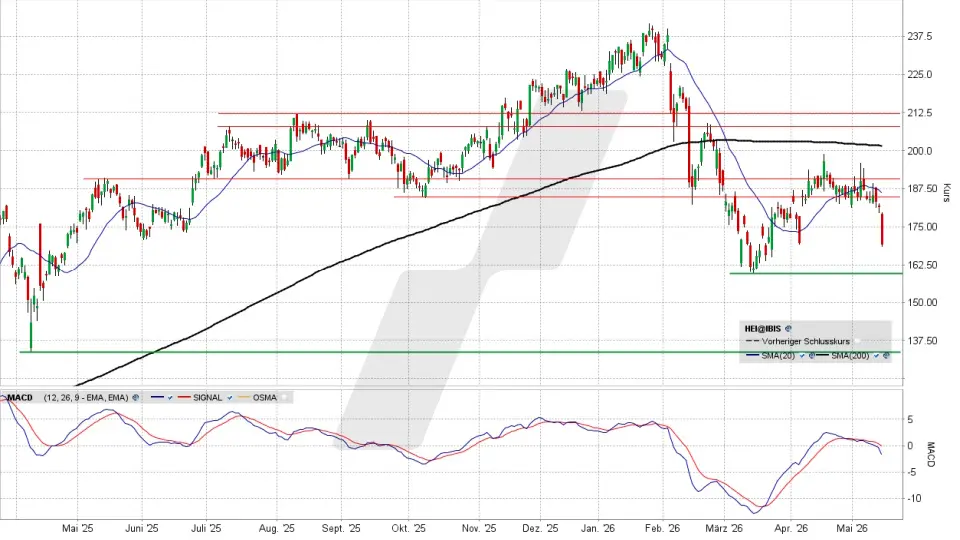960x540 pixels.
Task: Click the blue SMA(20) line color sample
Action: [x=752, y=355]
